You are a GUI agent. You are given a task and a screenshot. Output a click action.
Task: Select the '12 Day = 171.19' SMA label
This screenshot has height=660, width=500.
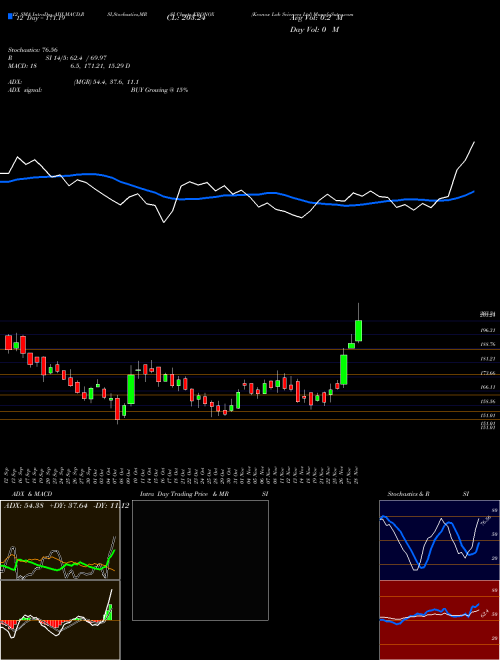coord(39,19)
